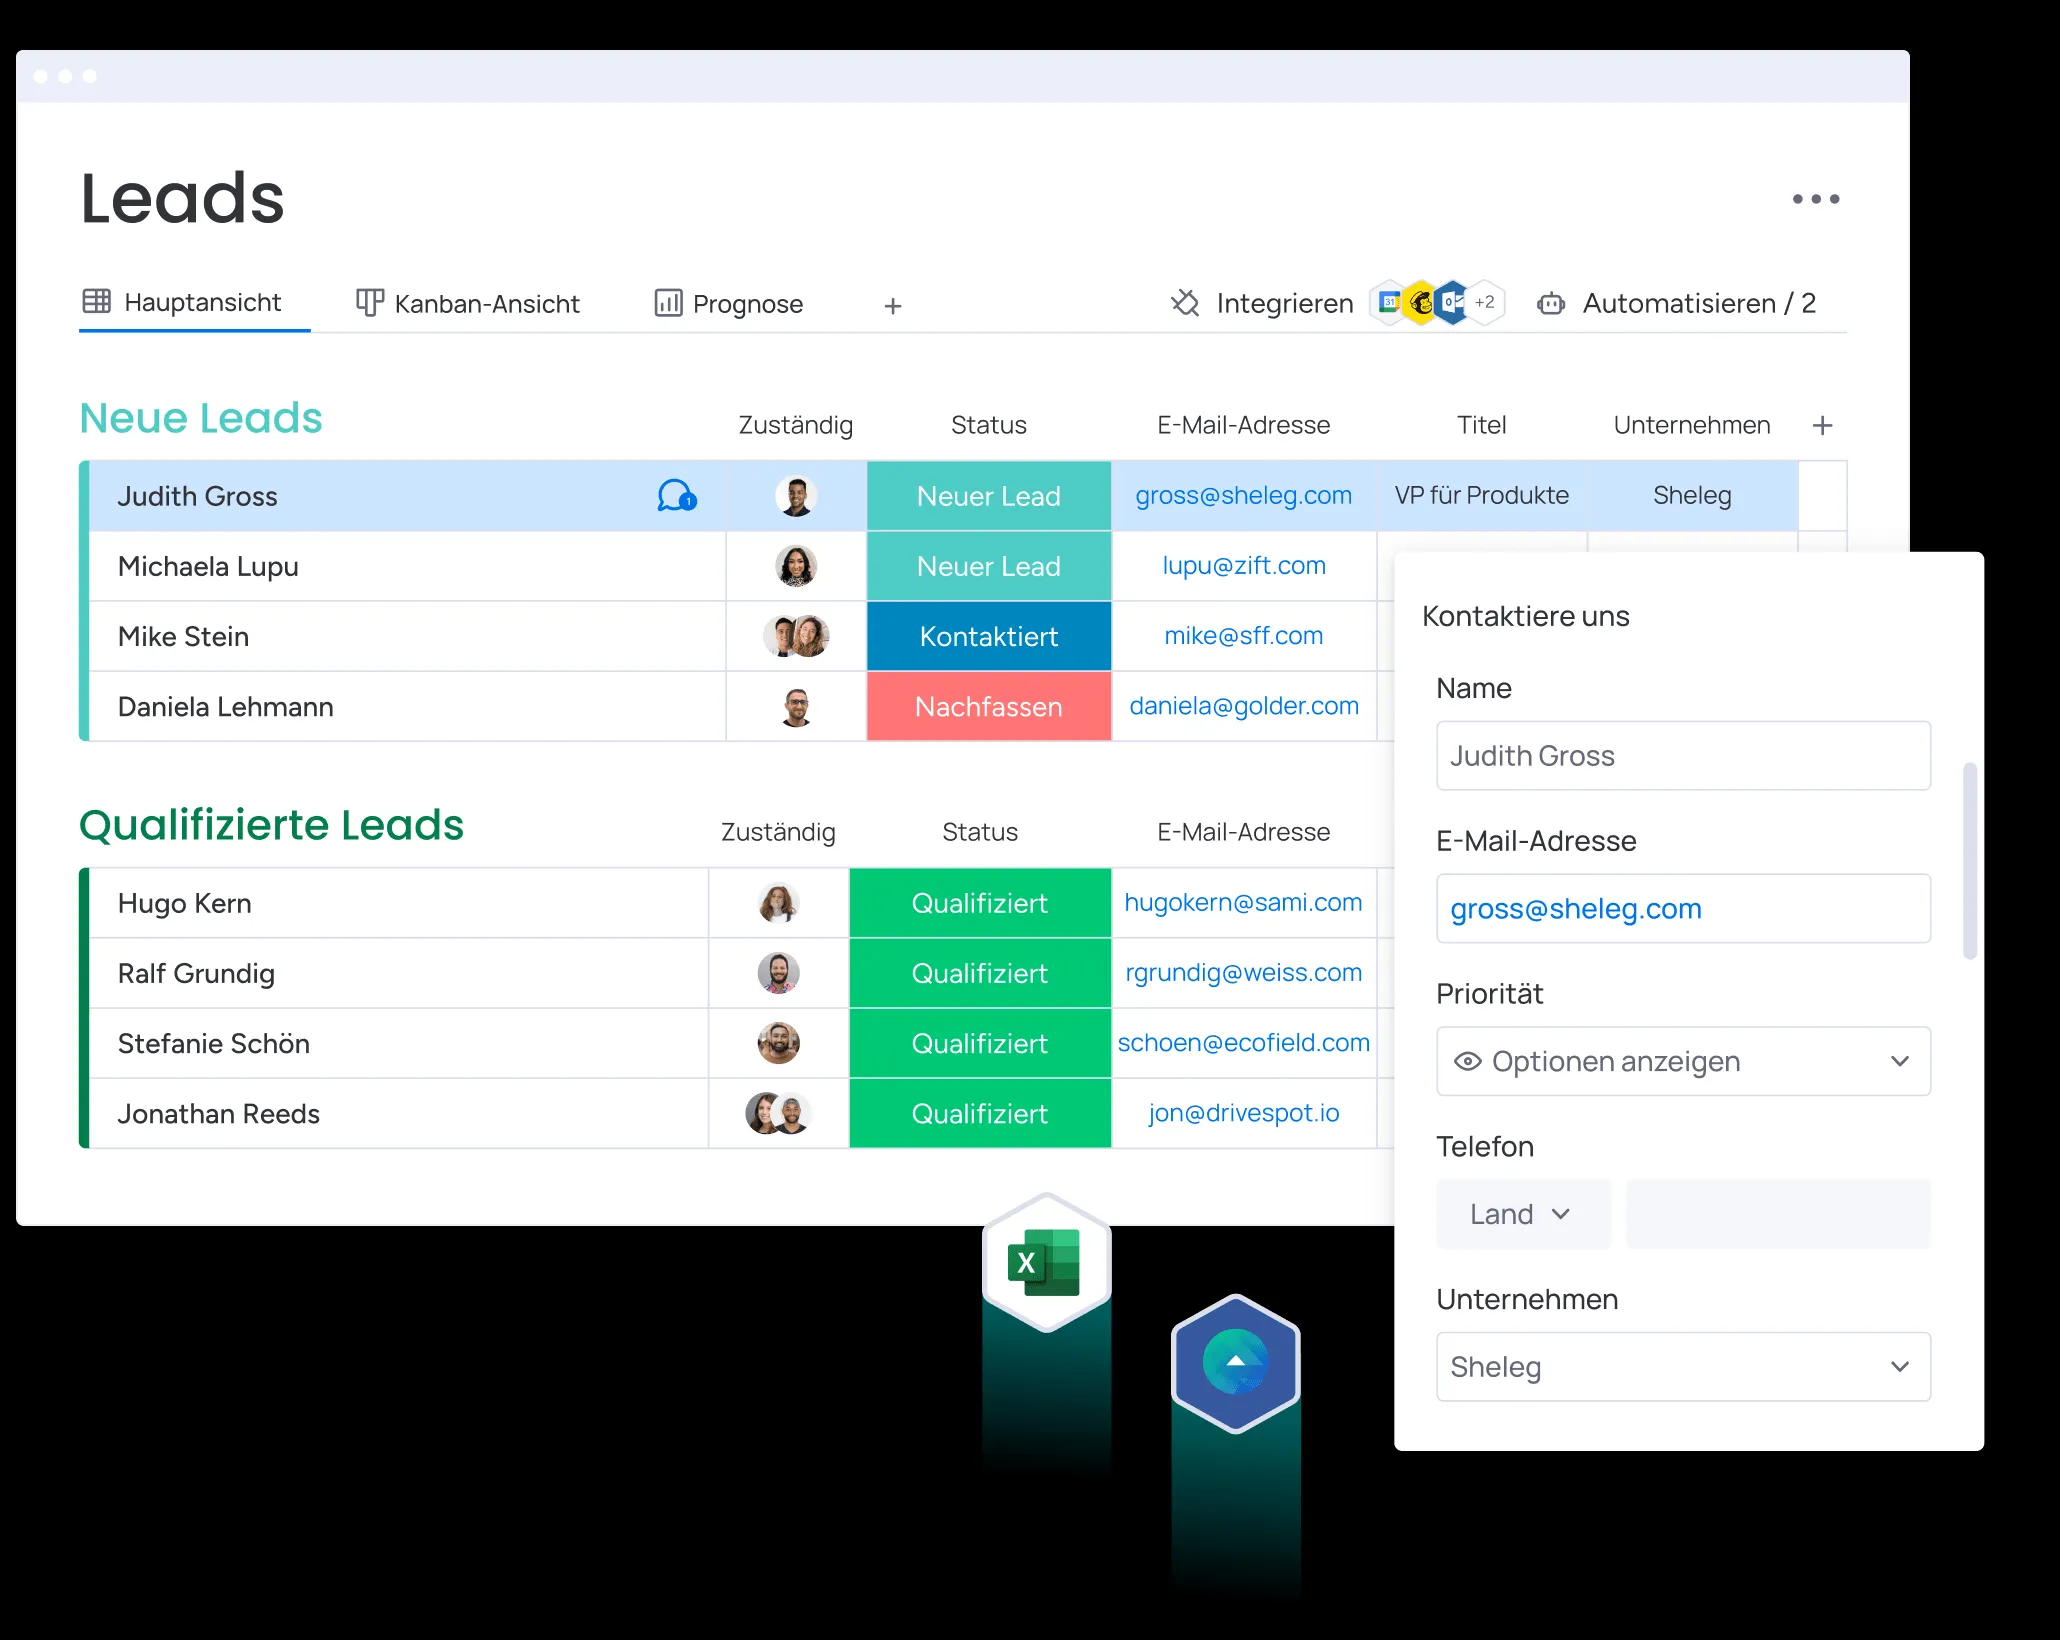Open the hugokern@sami.com email link
The image size is (2060, 1640).
[x=1243, y=903]
